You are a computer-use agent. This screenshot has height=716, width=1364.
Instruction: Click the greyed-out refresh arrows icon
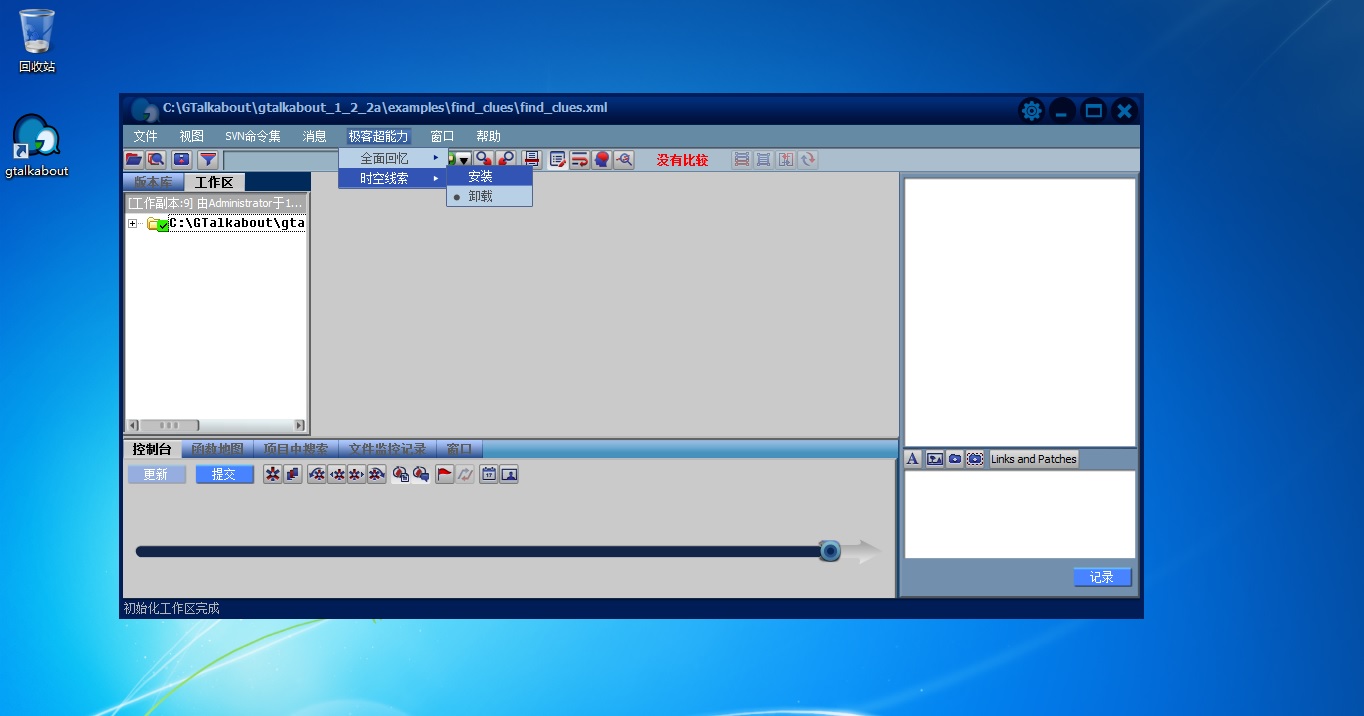tap(807, 159)
